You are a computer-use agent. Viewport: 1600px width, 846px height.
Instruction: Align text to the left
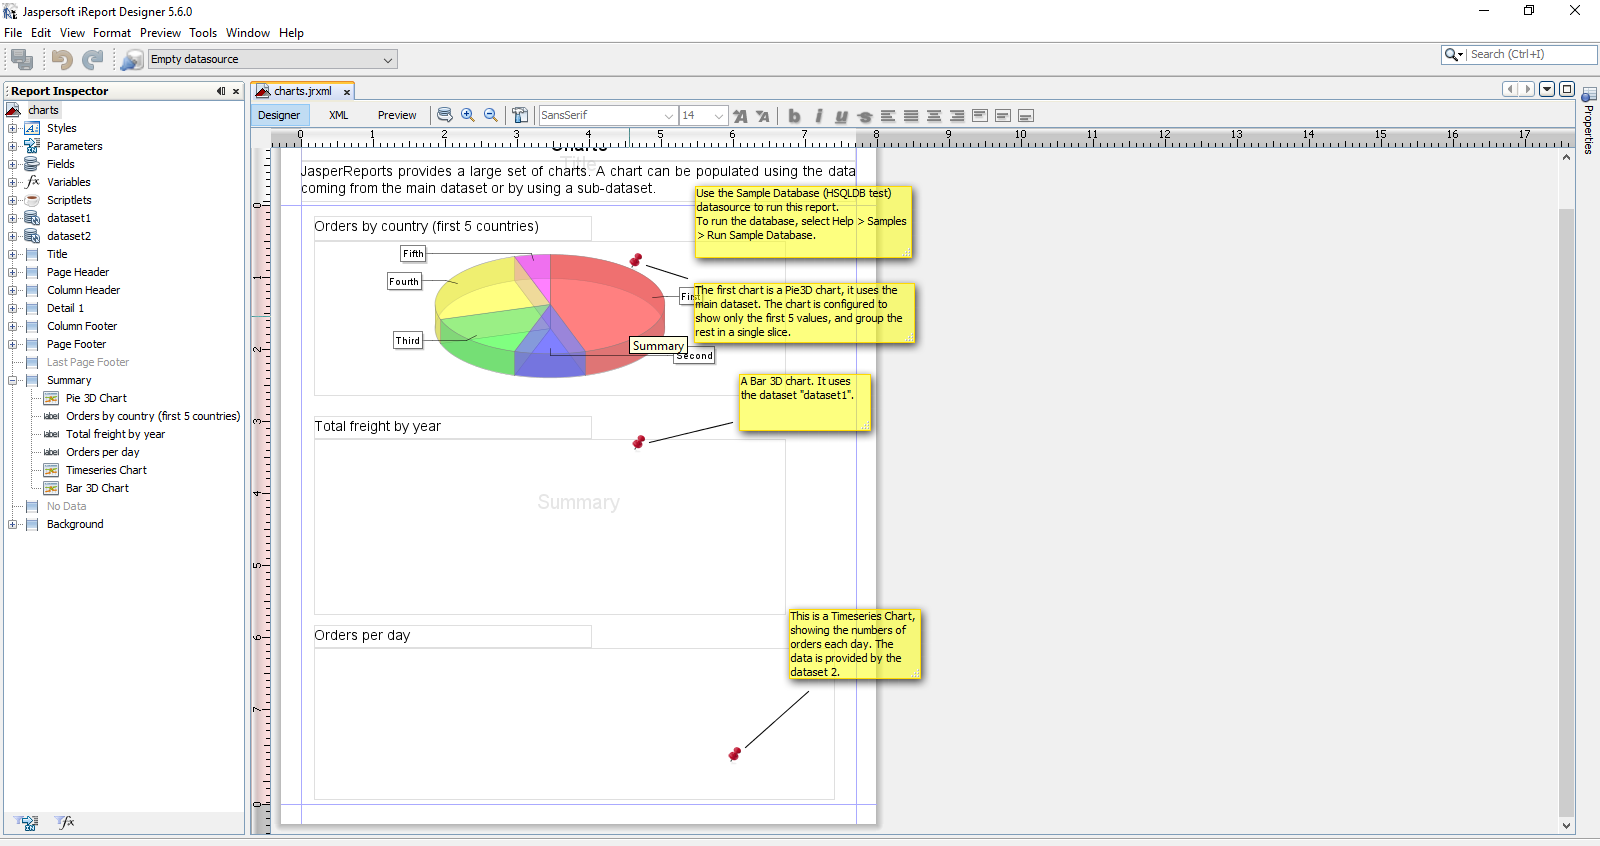point(888,116)
